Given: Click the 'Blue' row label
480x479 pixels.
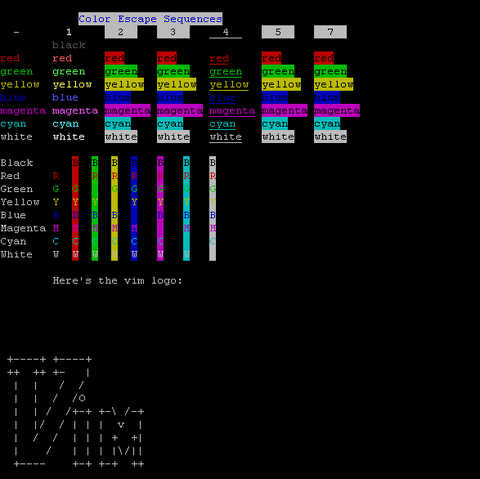Looking at the screenshot, I should coord(13,215).
